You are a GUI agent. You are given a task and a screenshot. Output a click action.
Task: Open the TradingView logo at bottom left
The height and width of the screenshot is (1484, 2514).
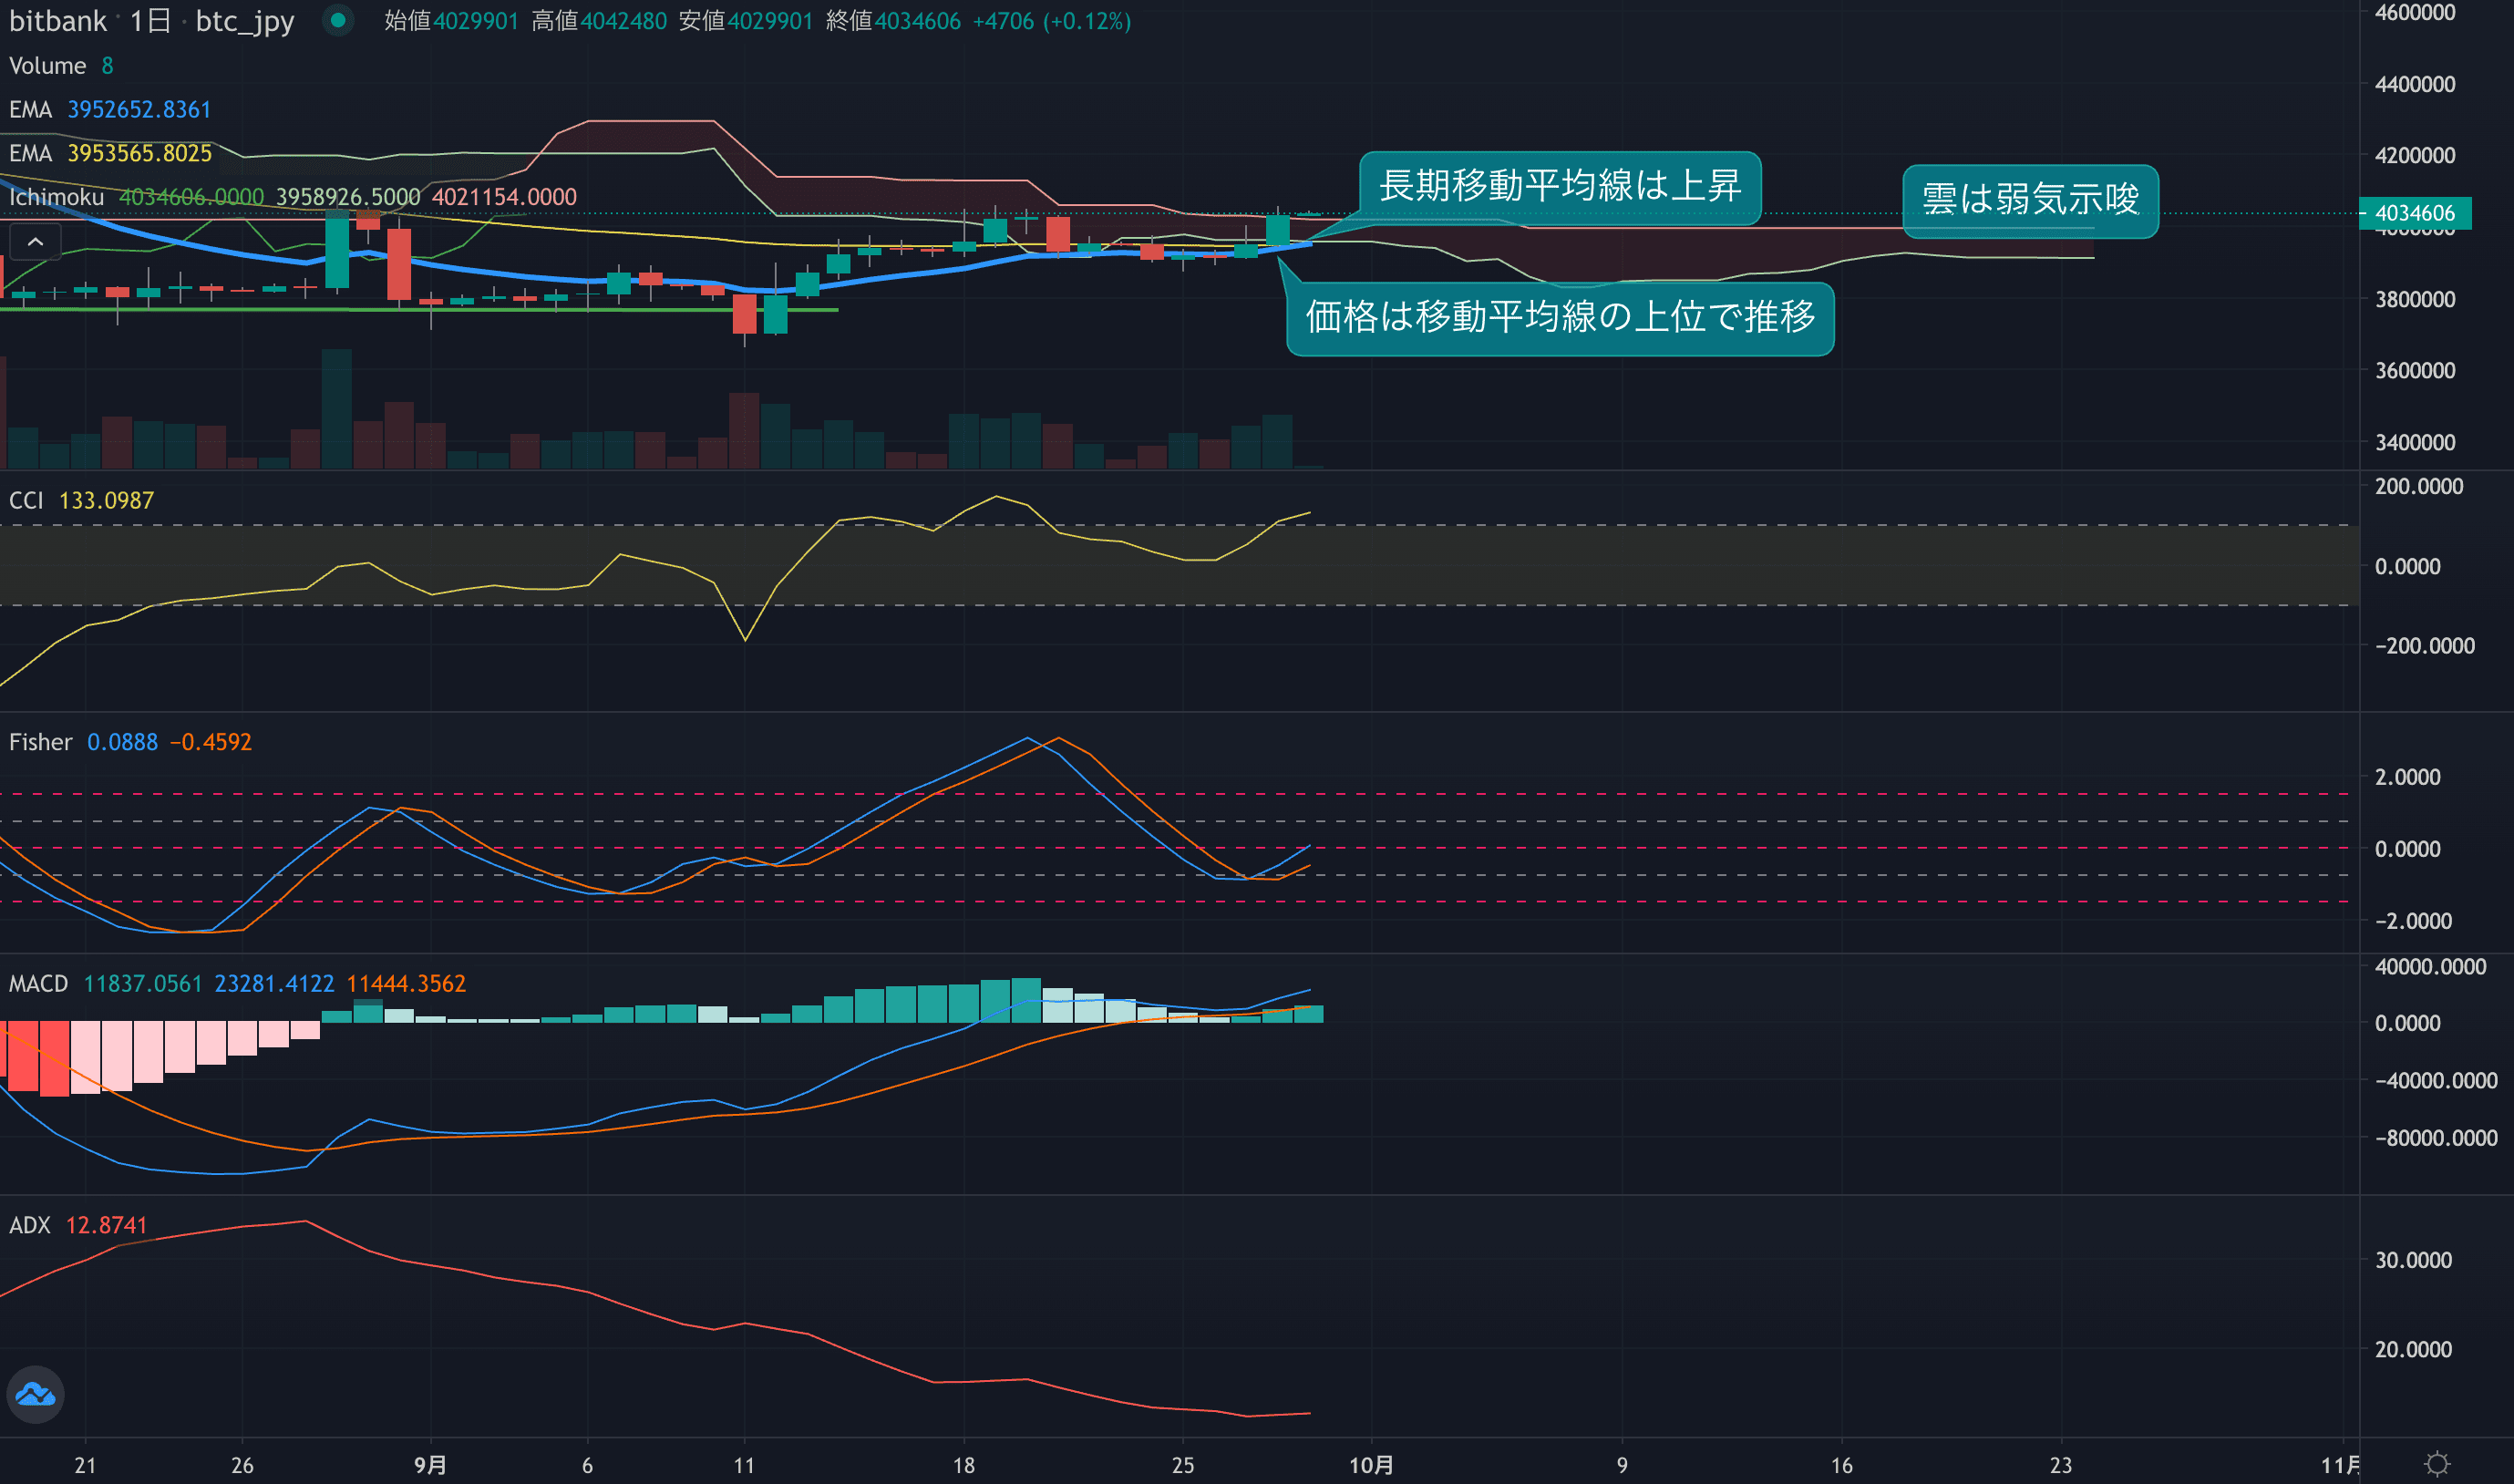(x=35, y=1394)
